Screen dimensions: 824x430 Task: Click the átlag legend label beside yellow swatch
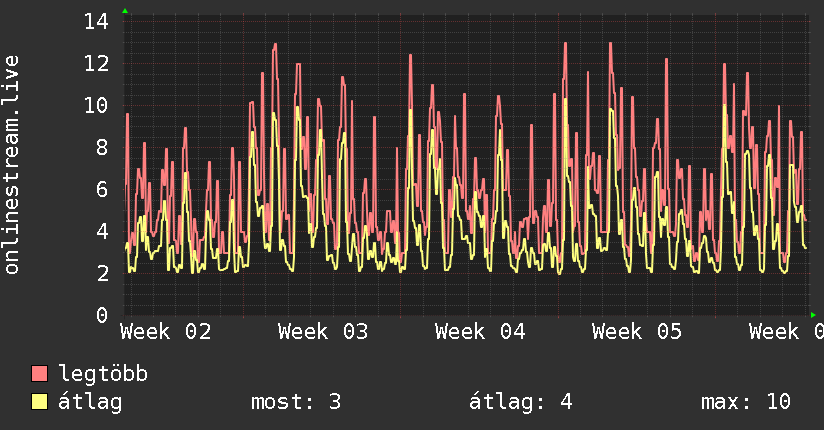pyautogui.click(x=90, y=402)
